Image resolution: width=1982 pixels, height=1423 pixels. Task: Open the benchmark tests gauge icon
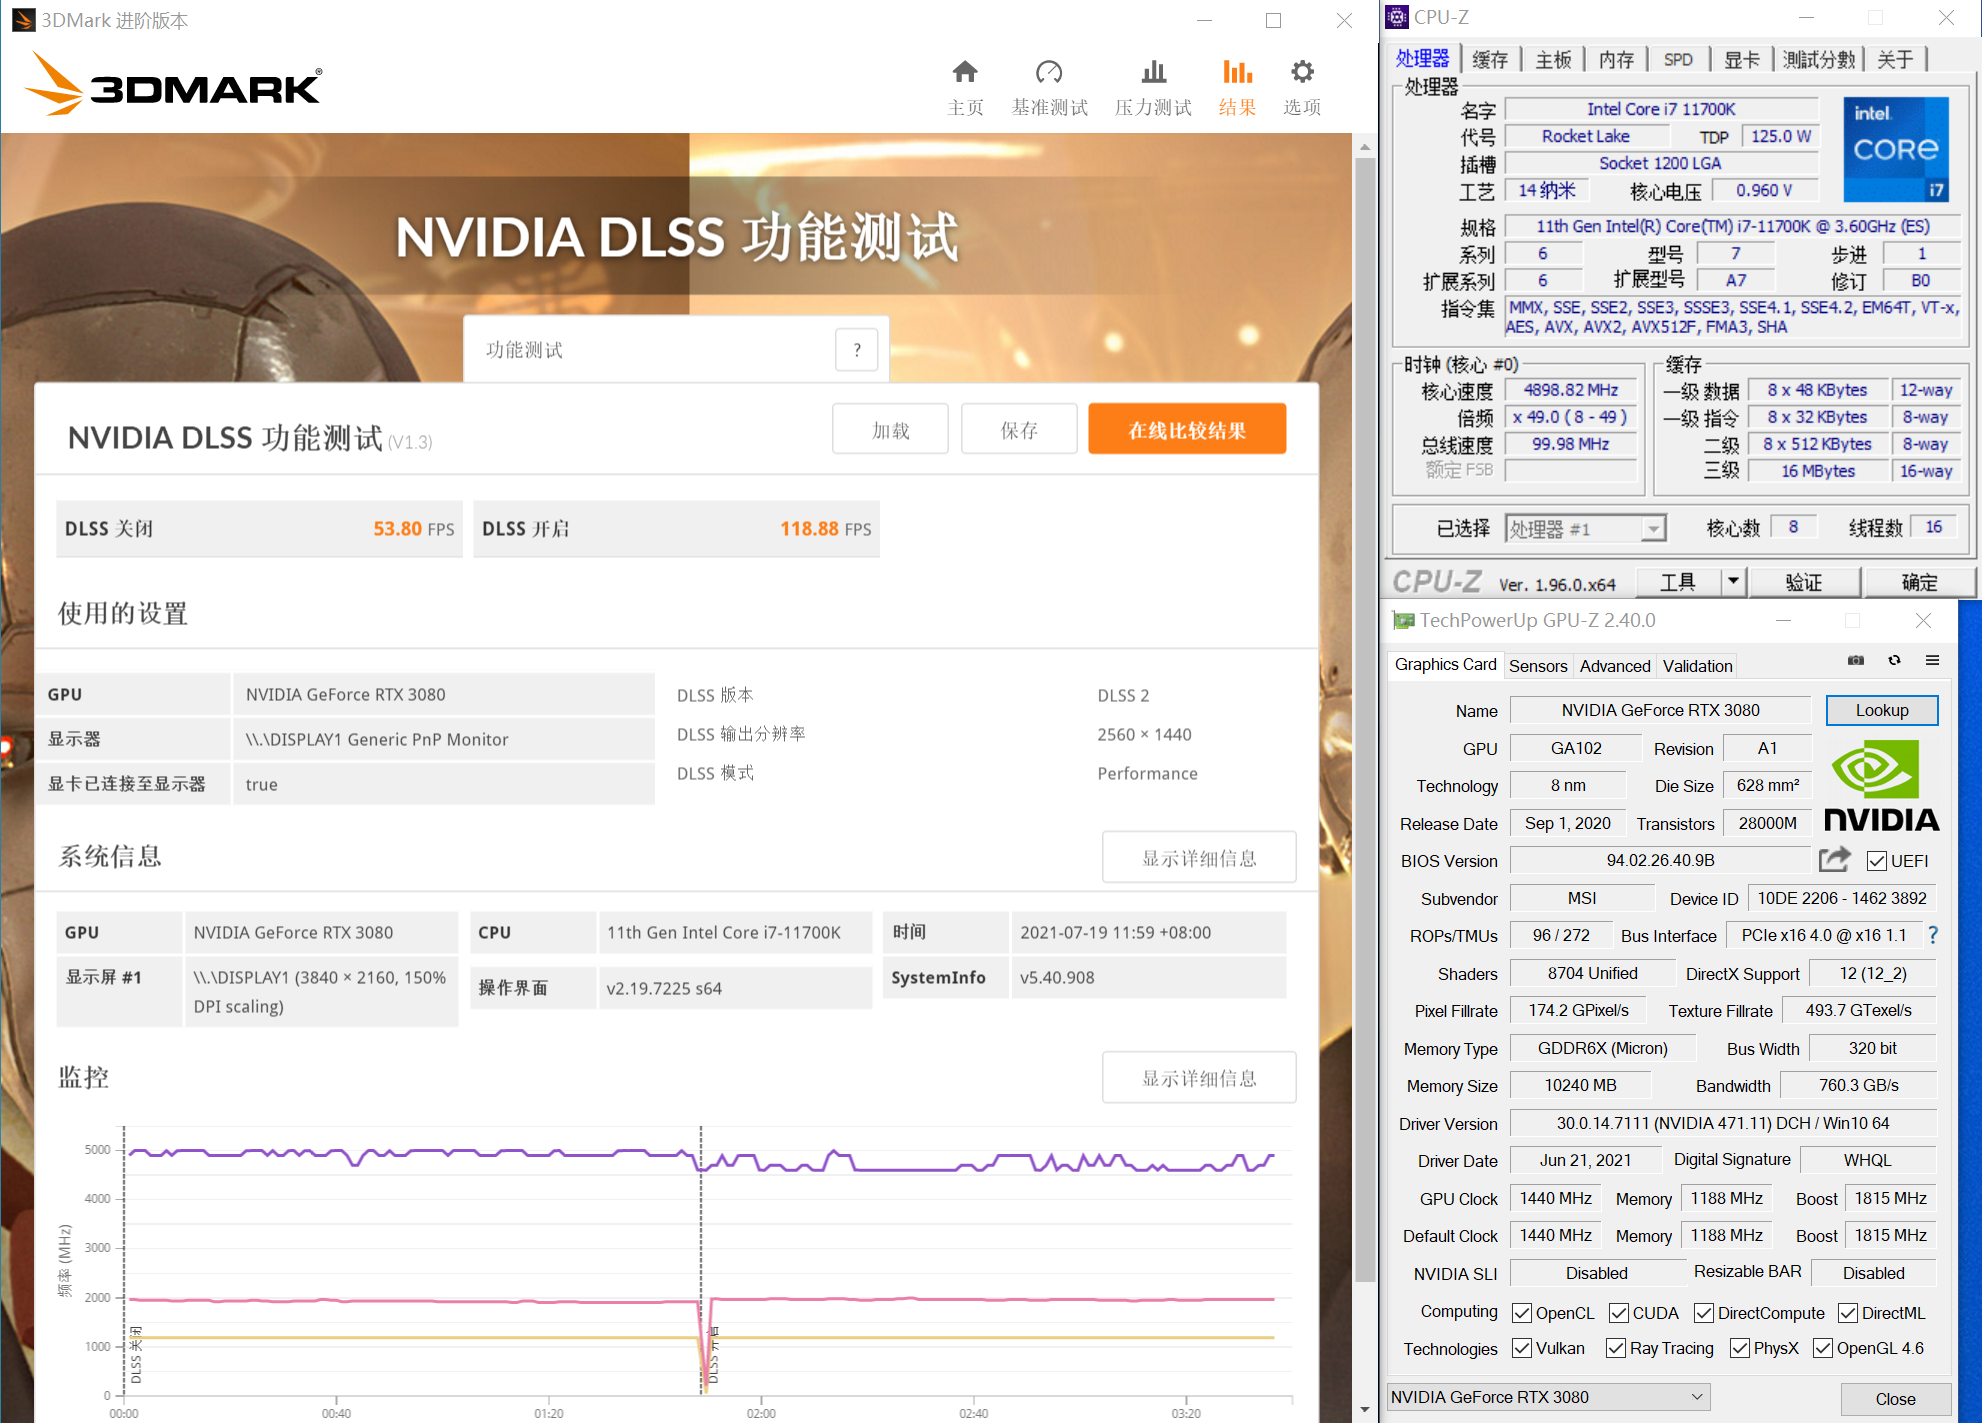point(1048,73)
